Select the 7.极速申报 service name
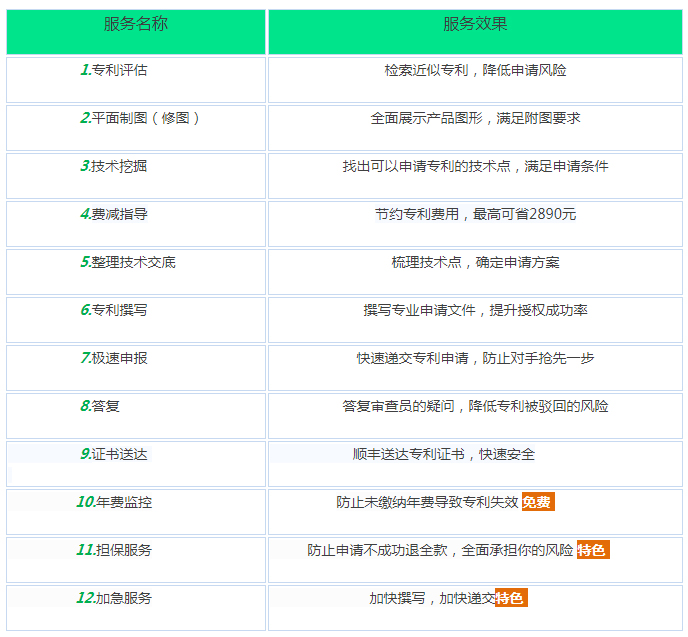Viewport: 688px width, 637px height. coord(114,358)
